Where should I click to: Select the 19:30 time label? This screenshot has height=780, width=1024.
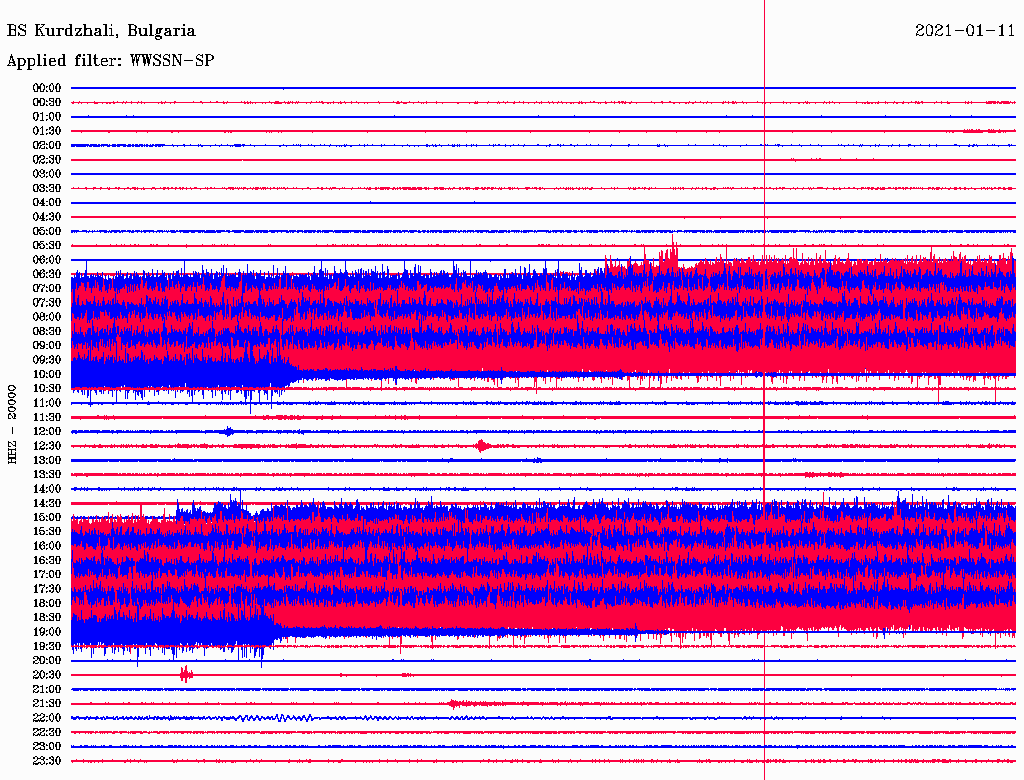pyautogui.click(x=47, y=647)
